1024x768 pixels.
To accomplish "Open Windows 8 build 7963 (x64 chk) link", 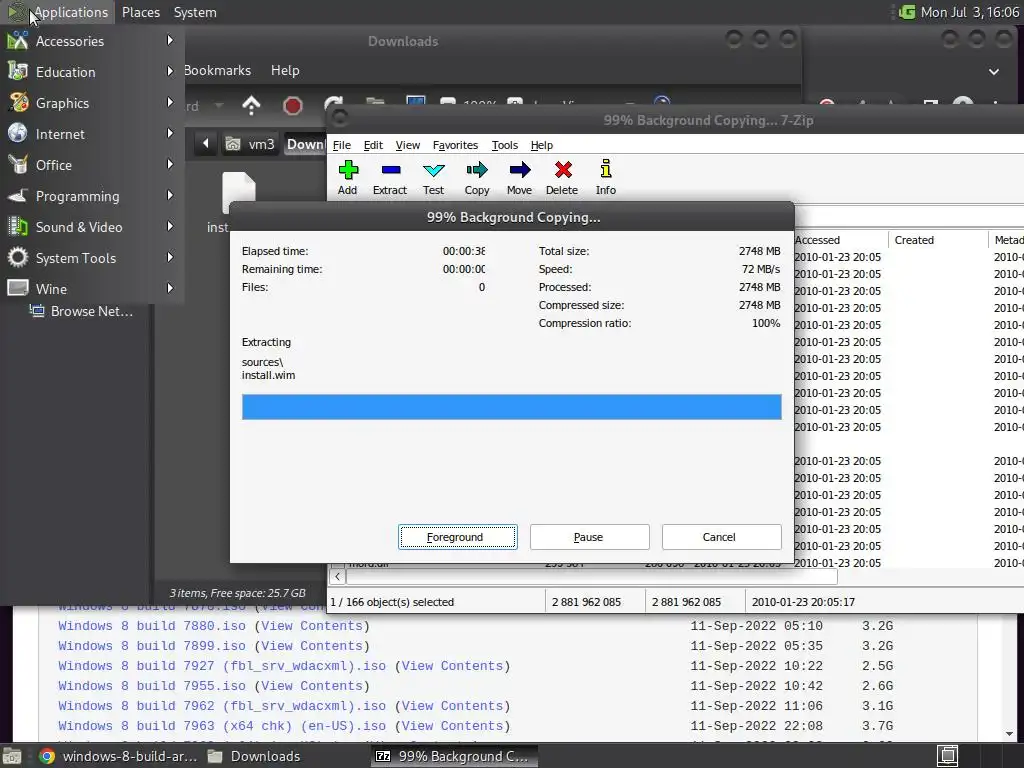I will 222,726.
